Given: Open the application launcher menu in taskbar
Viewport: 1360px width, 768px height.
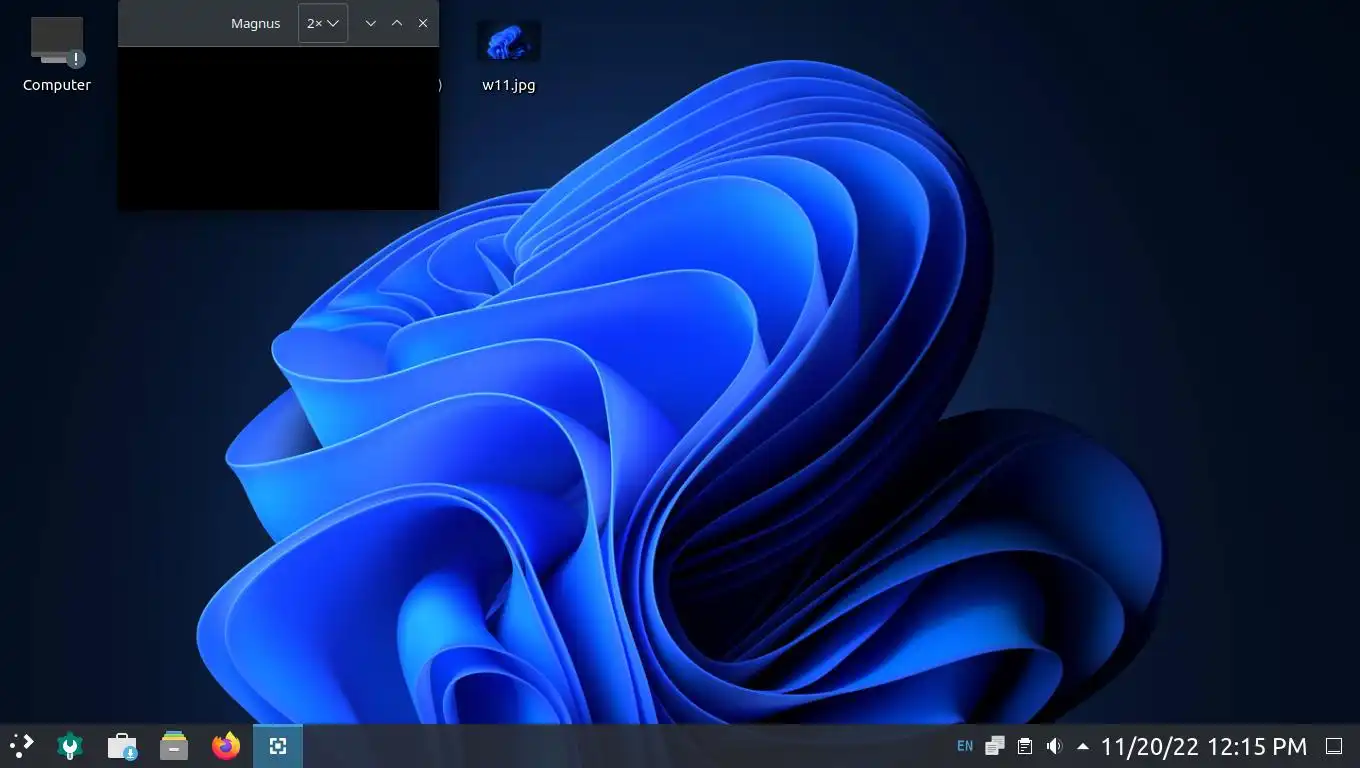Looking at the screenshot, I should 21,746.
